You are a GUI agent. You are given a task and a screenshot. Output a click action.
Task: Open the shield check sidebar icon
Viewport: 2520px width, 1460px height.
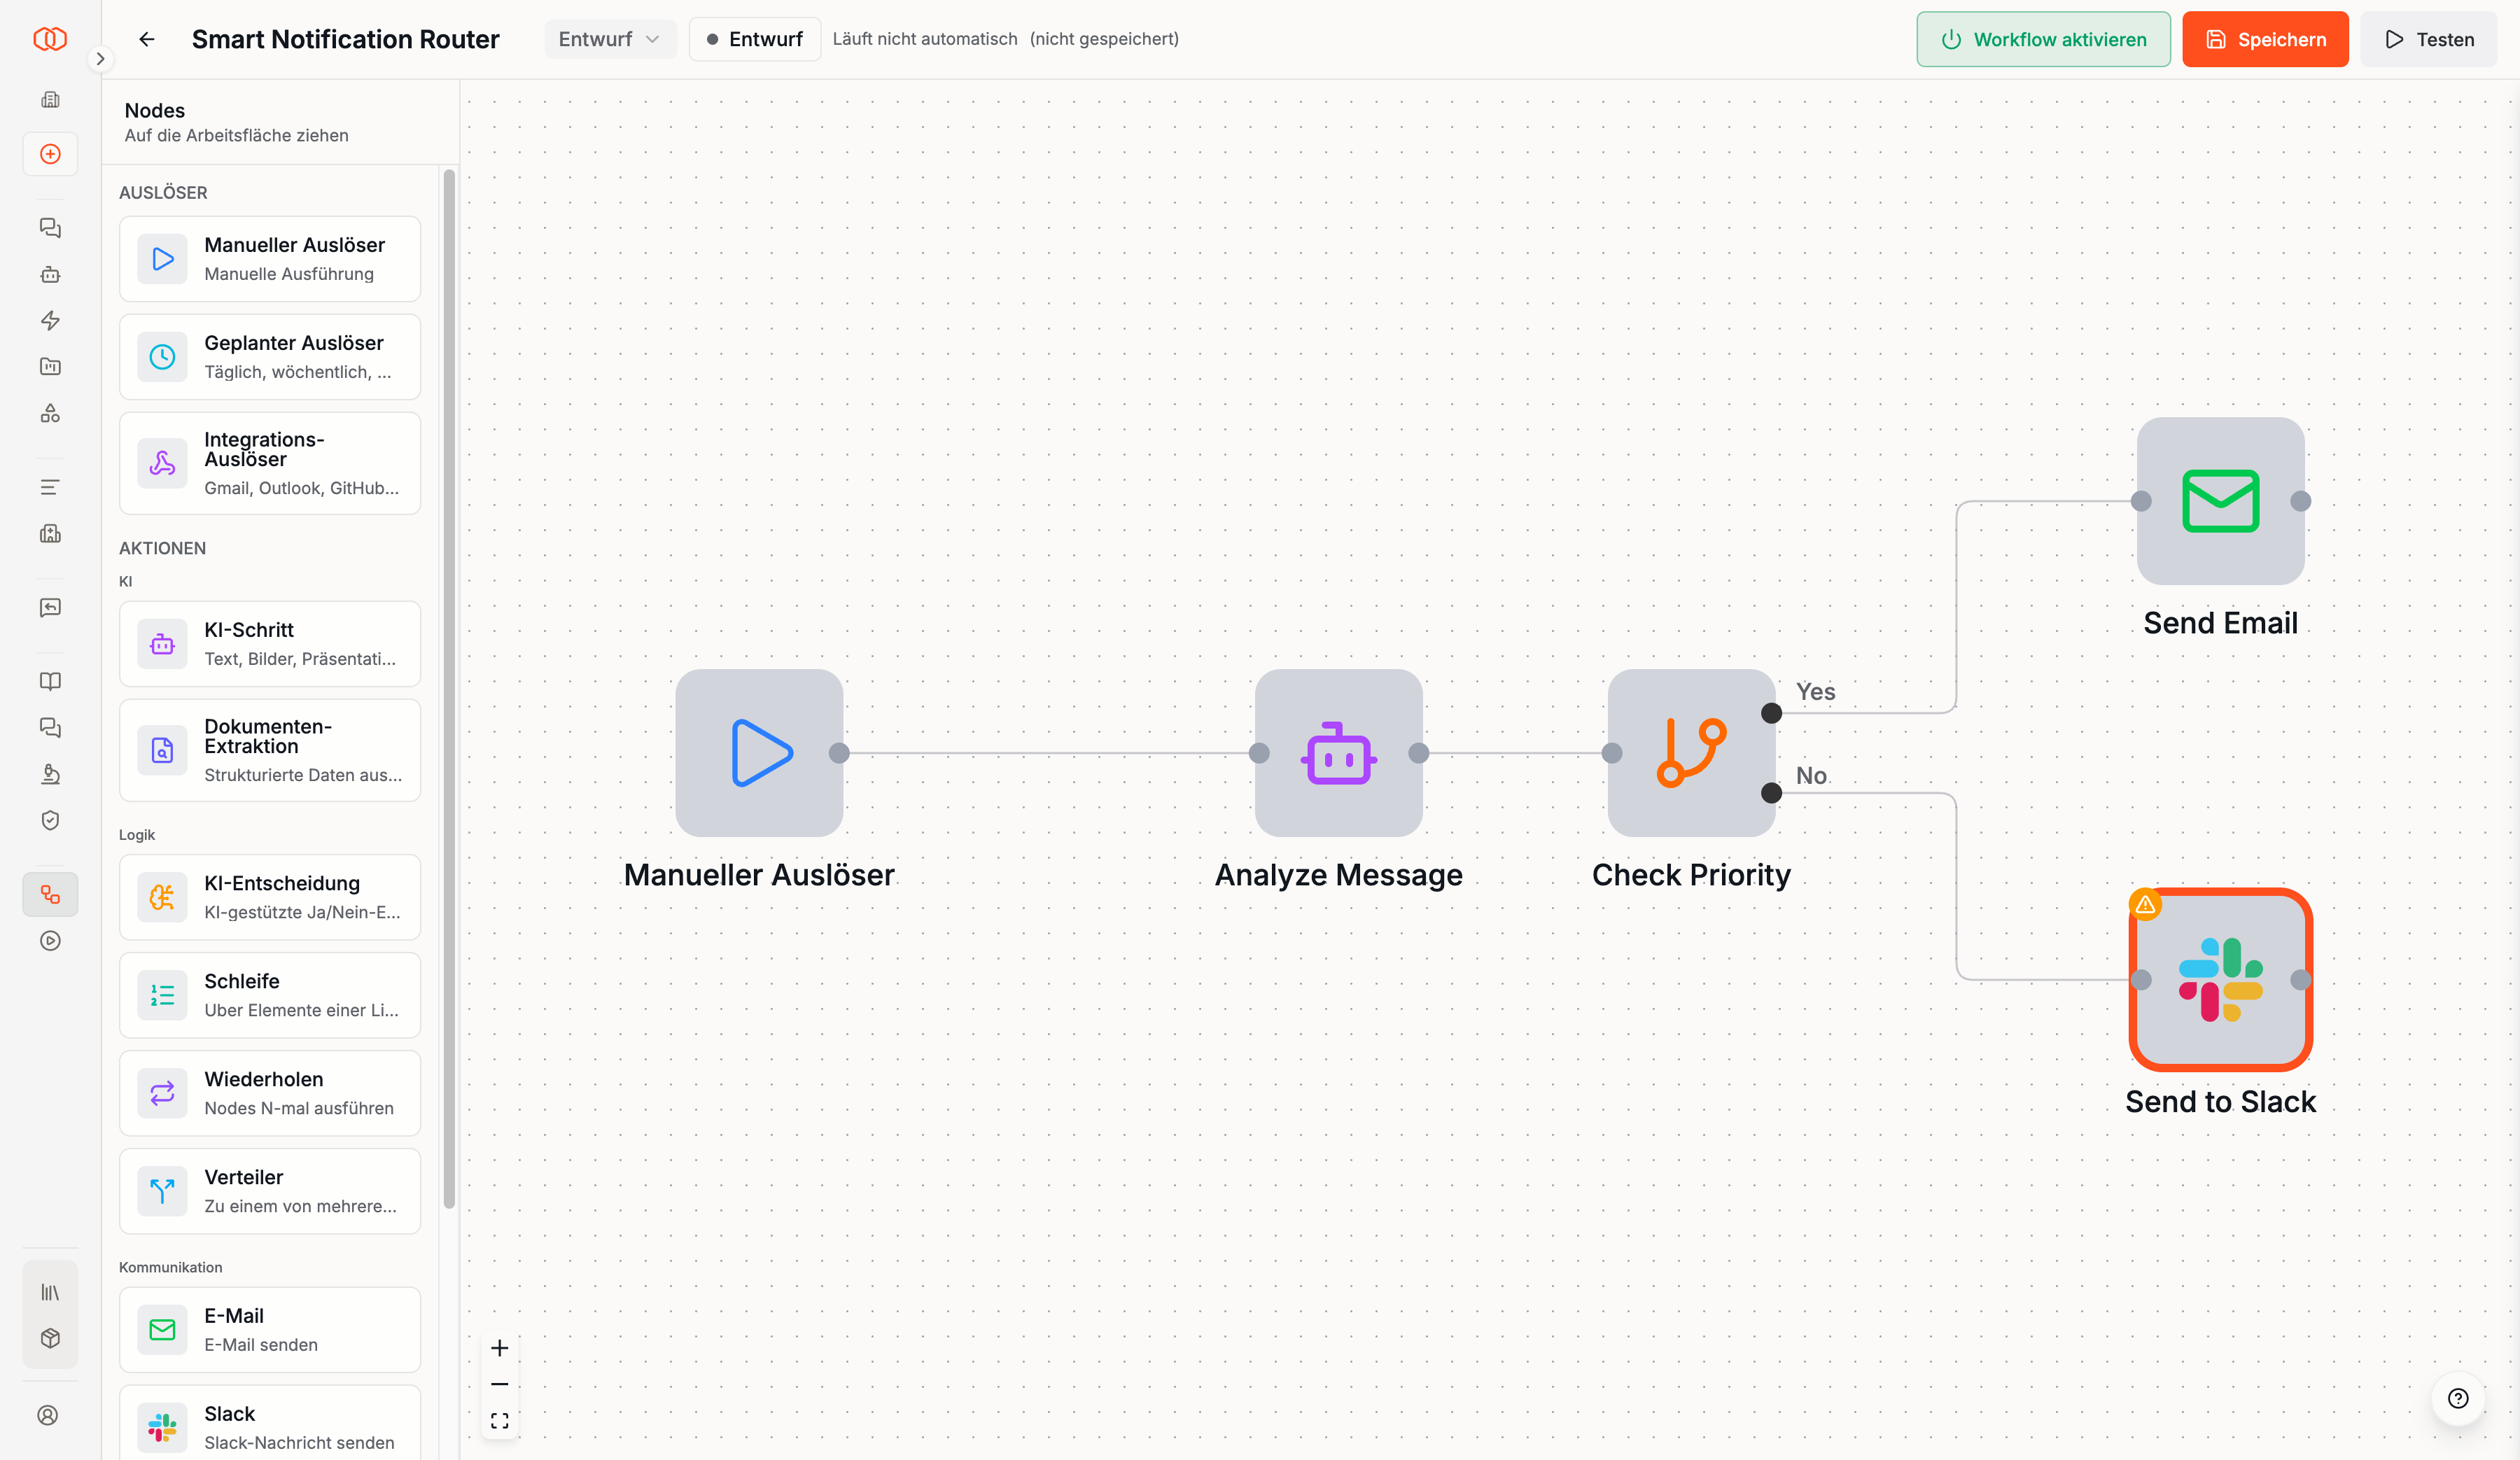[x=50, y=820]
